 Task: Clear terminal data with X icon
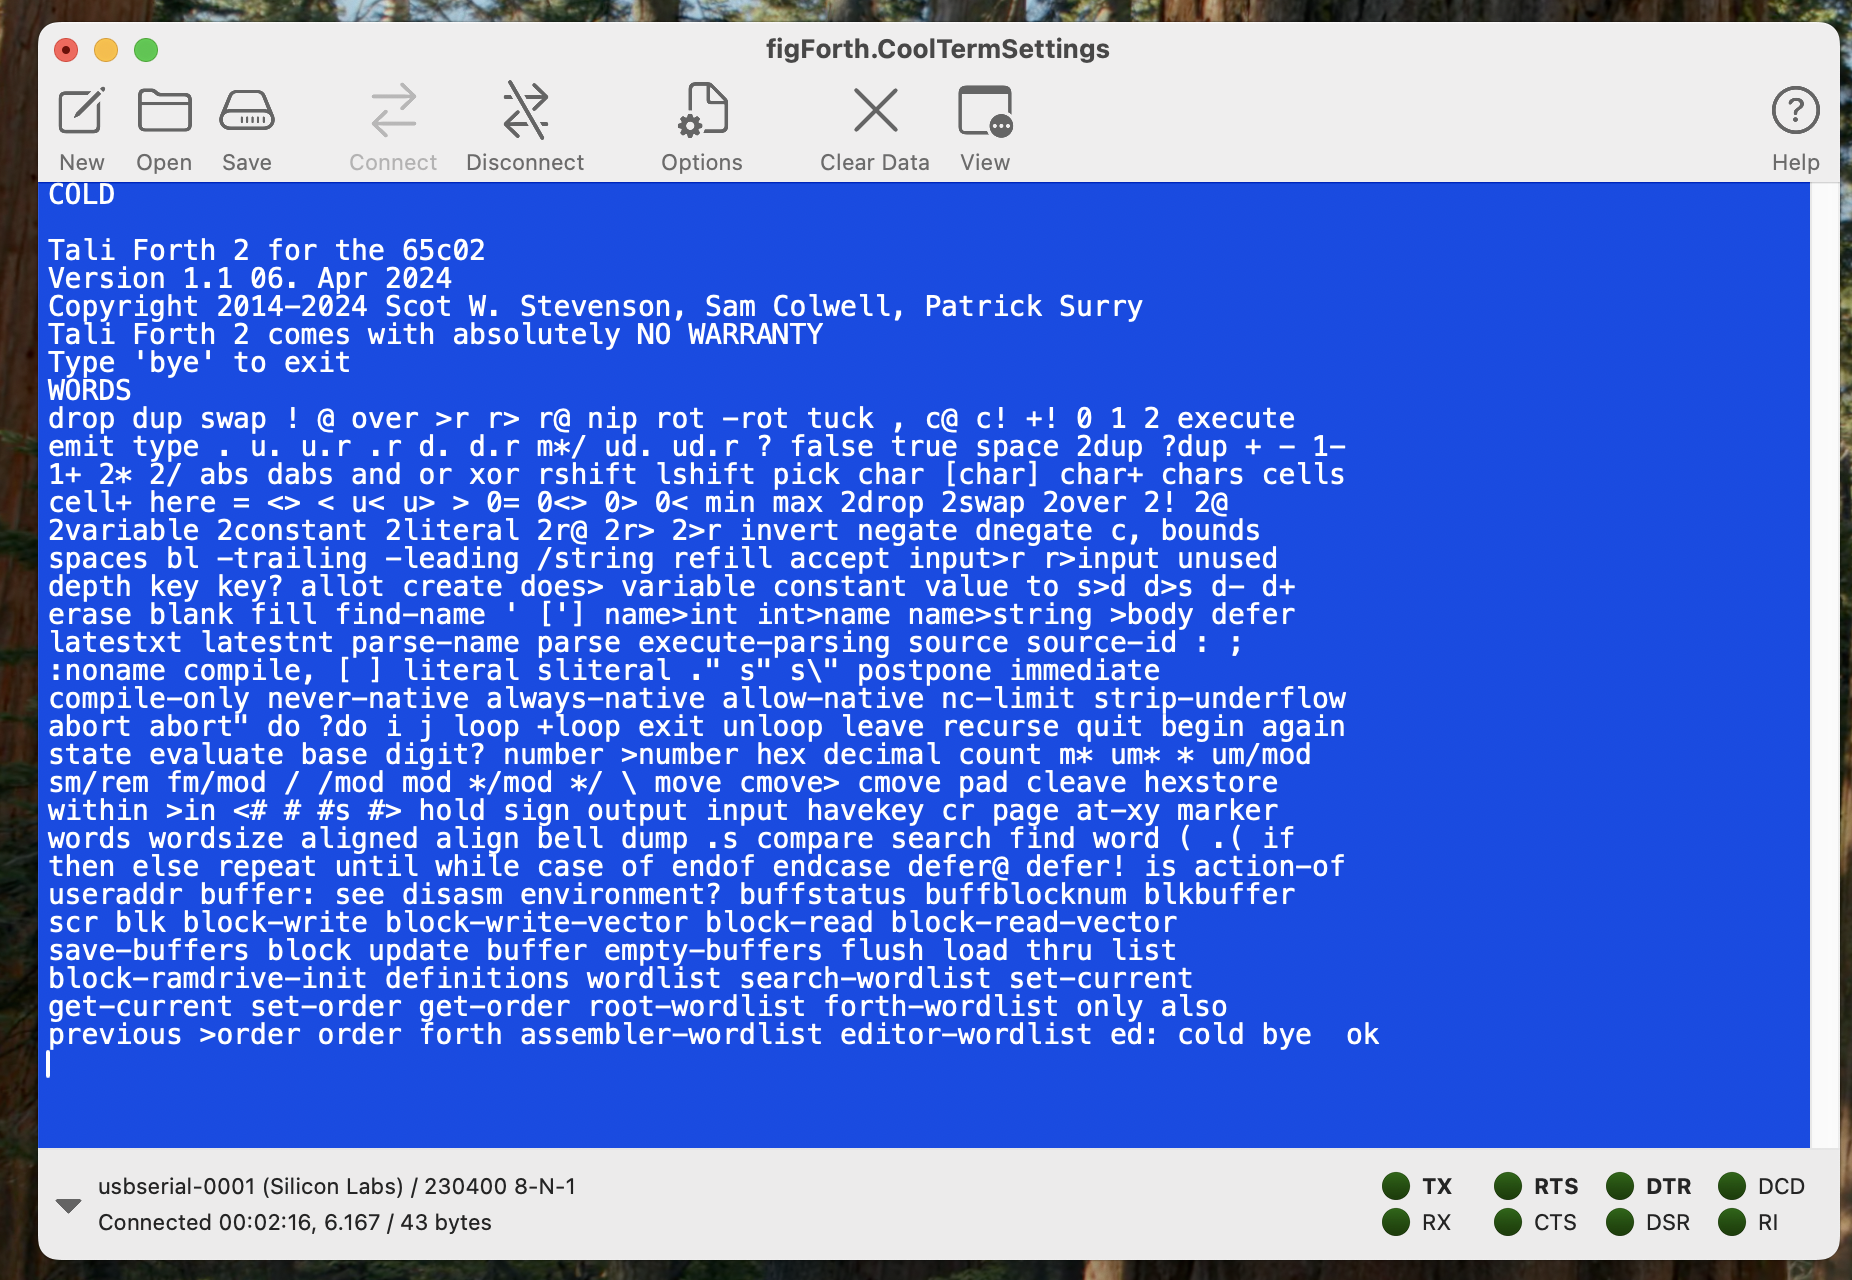click(875, 111)
